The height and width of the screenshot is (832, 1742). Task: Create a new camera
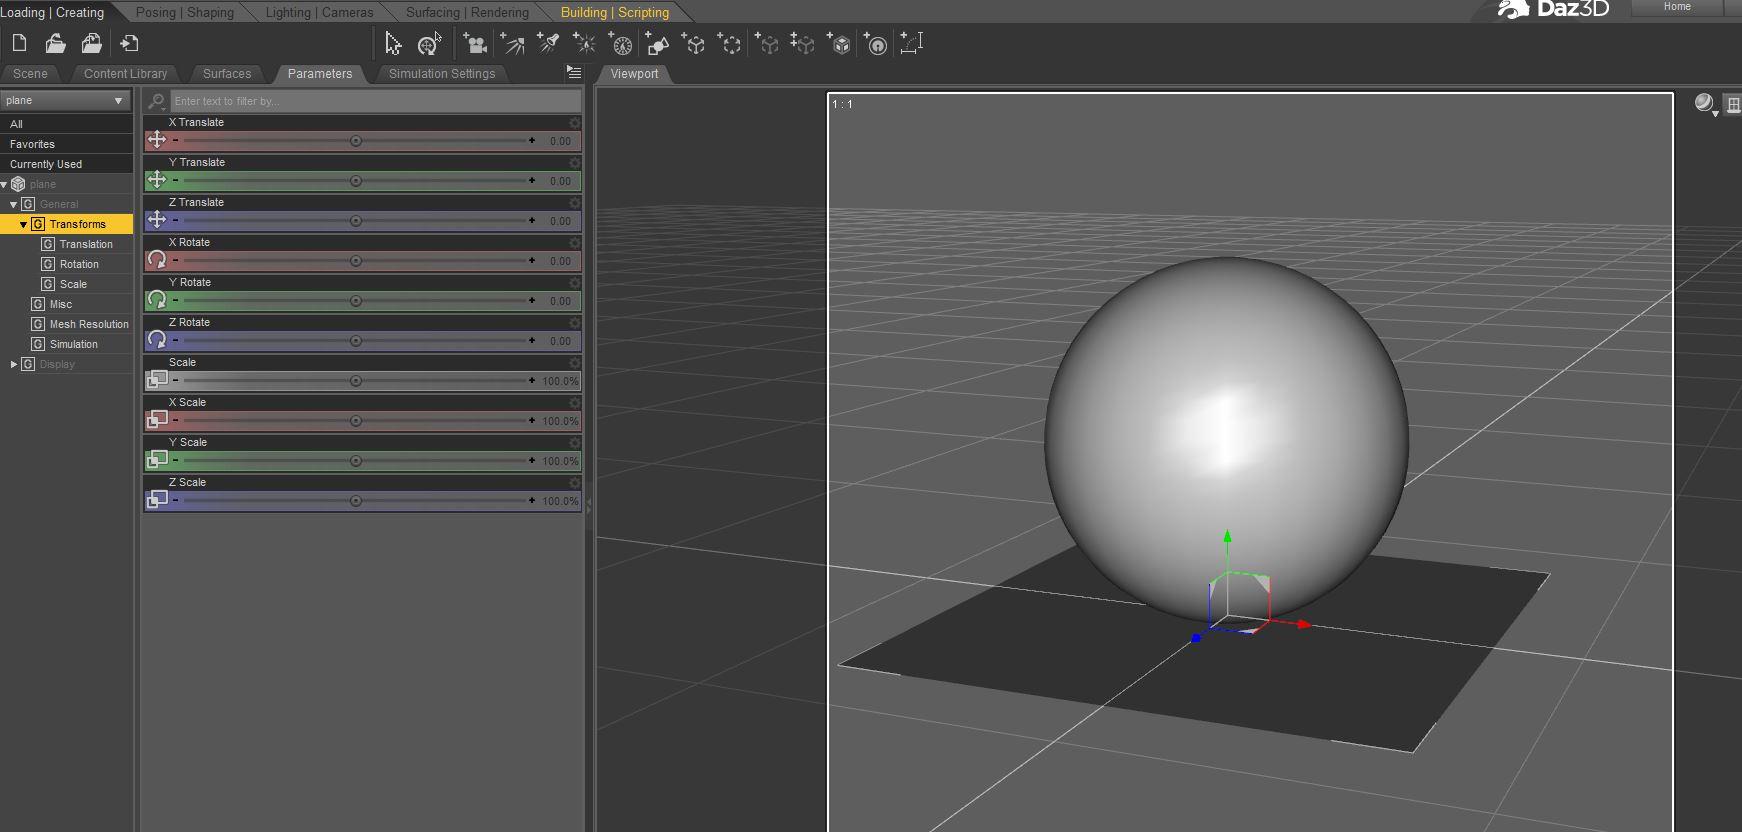point(475,43)
